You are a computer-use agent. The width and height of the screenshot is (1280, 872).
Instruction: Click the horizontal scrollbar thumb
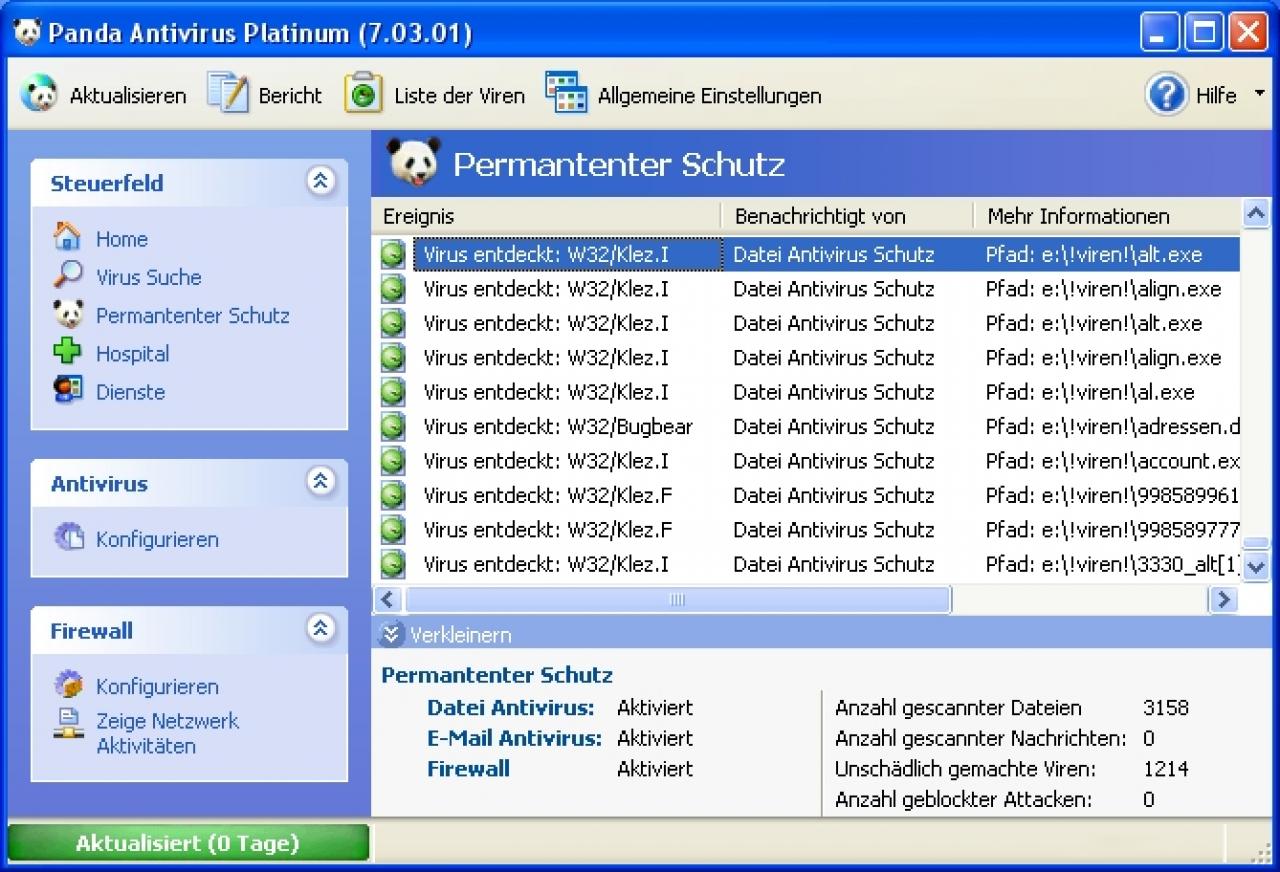(x=677, y=599)
